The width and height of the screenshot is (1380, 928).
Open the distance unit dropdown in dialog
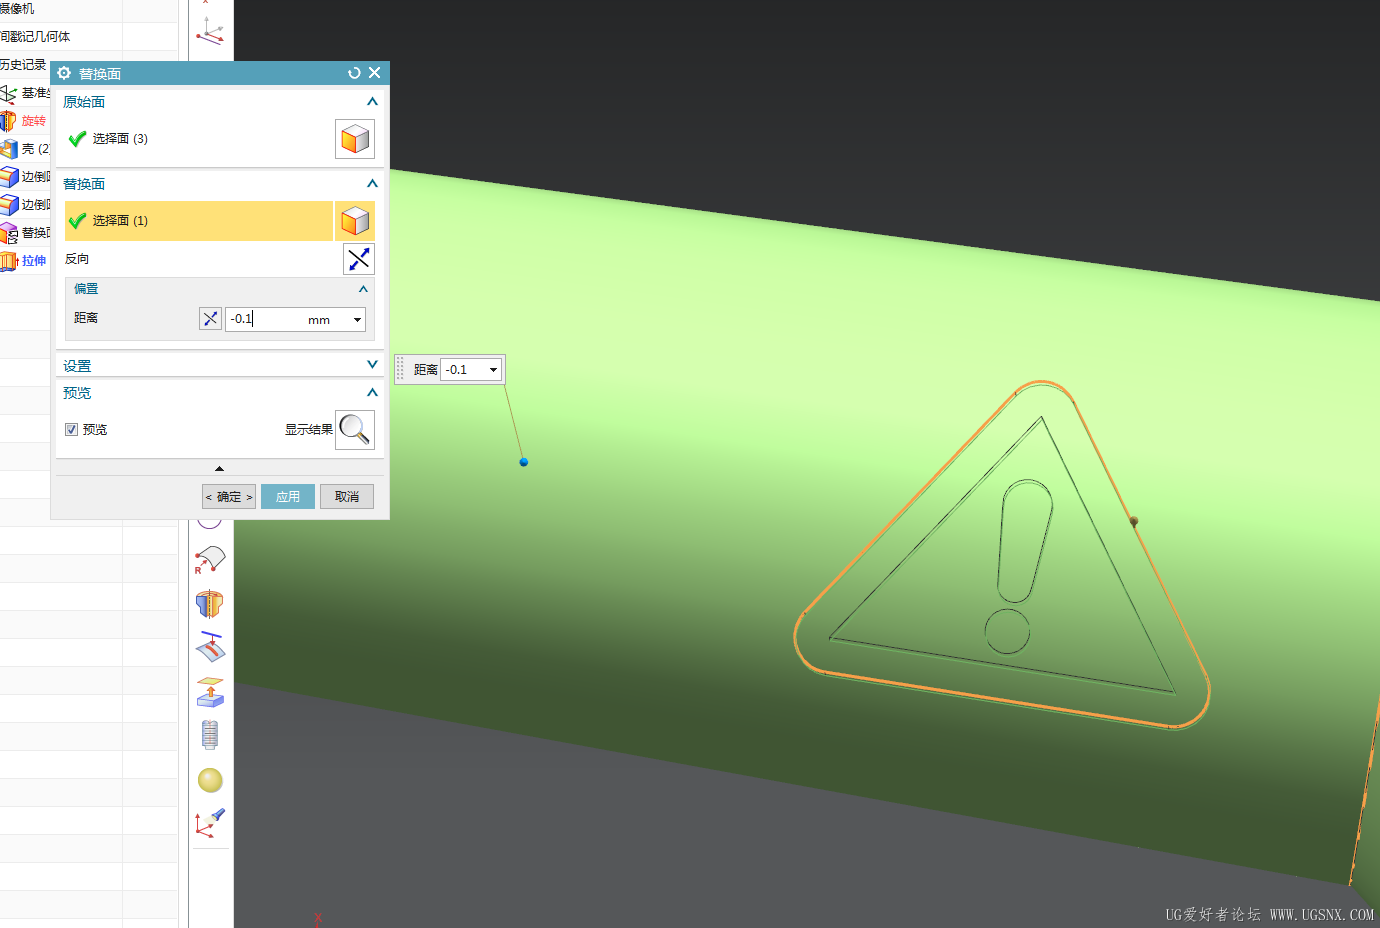(357, 320)
